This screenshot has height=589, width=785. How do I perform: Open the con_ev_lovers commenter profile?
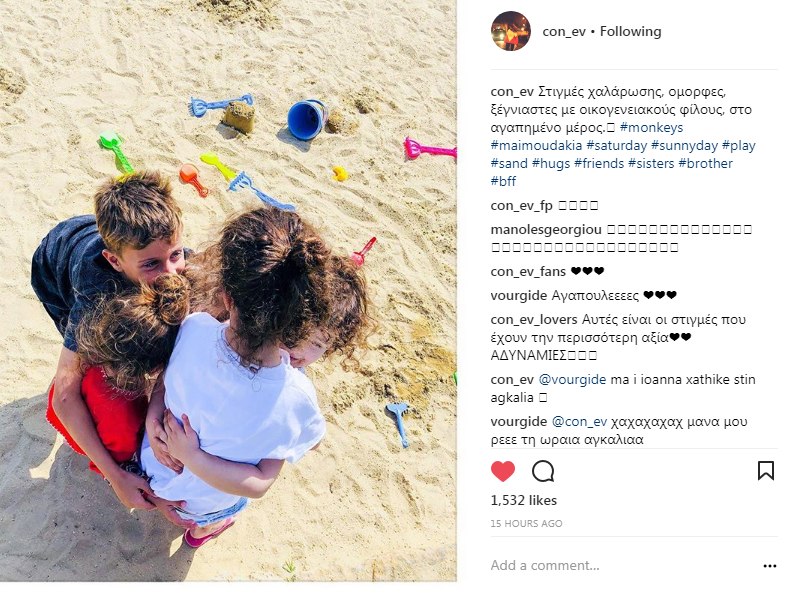tap(534, 320)
